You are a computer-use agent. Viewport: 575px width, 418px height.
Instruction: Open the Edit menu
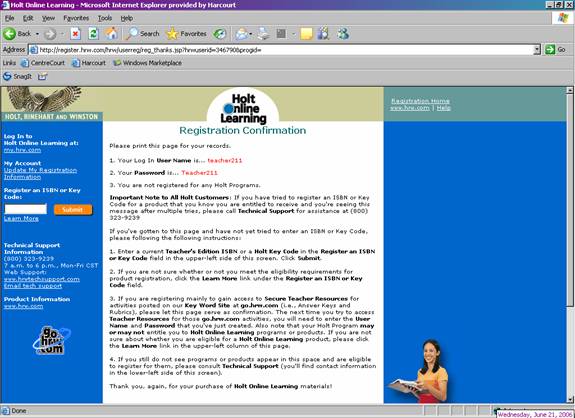(x=28, y=18)
